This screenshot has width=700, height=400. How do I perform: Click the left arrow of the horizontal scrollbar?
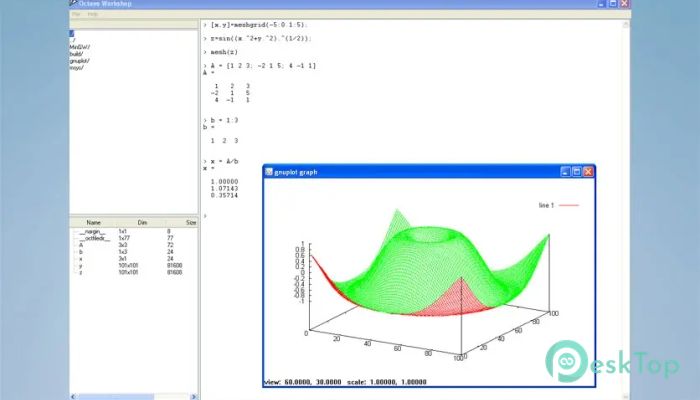(73, 396)
